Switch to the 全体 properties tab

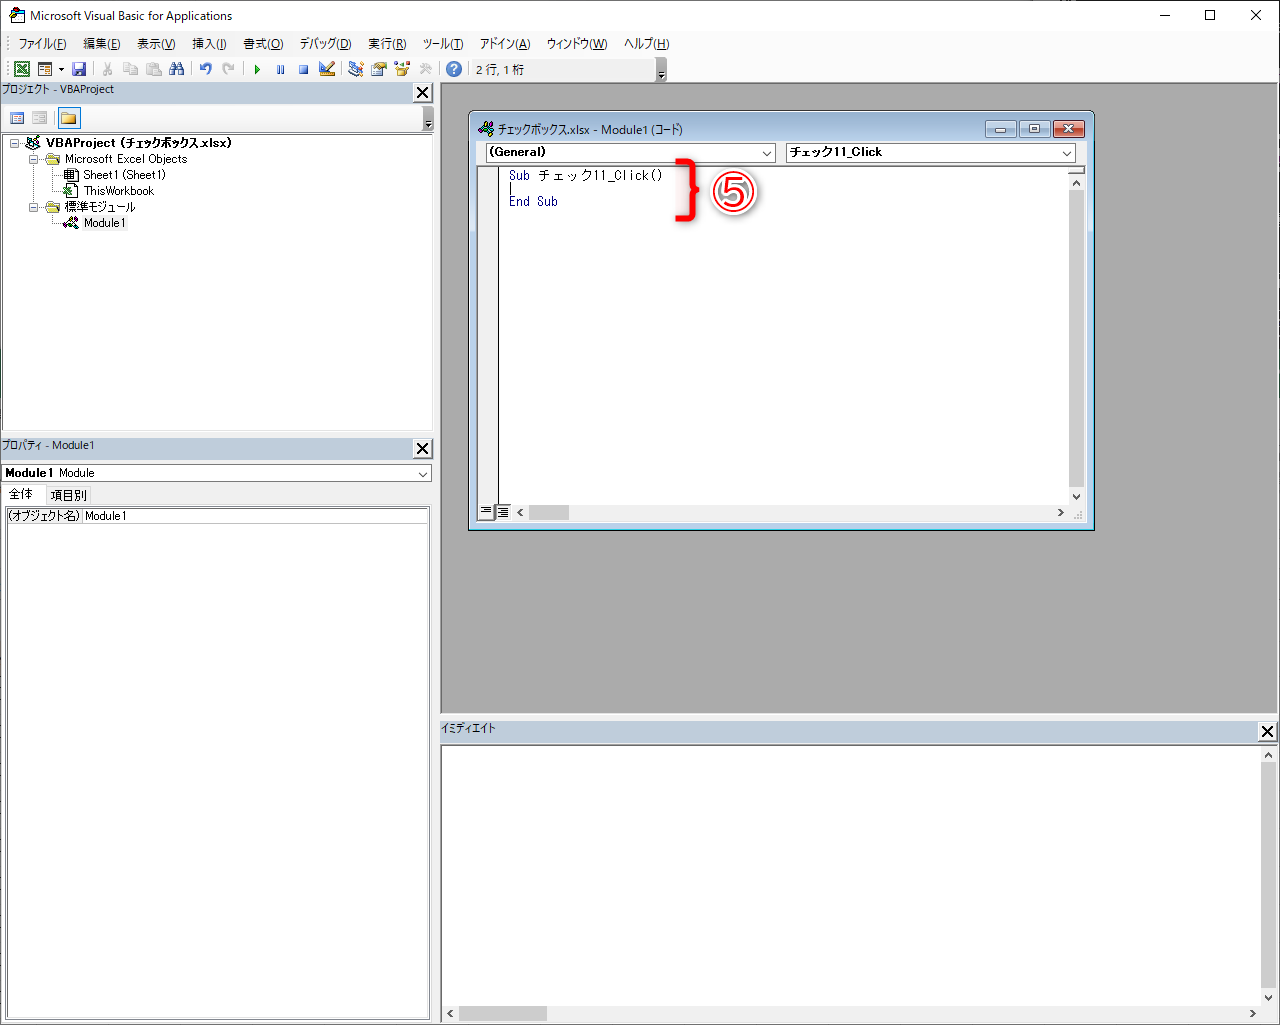pos(21,494)
